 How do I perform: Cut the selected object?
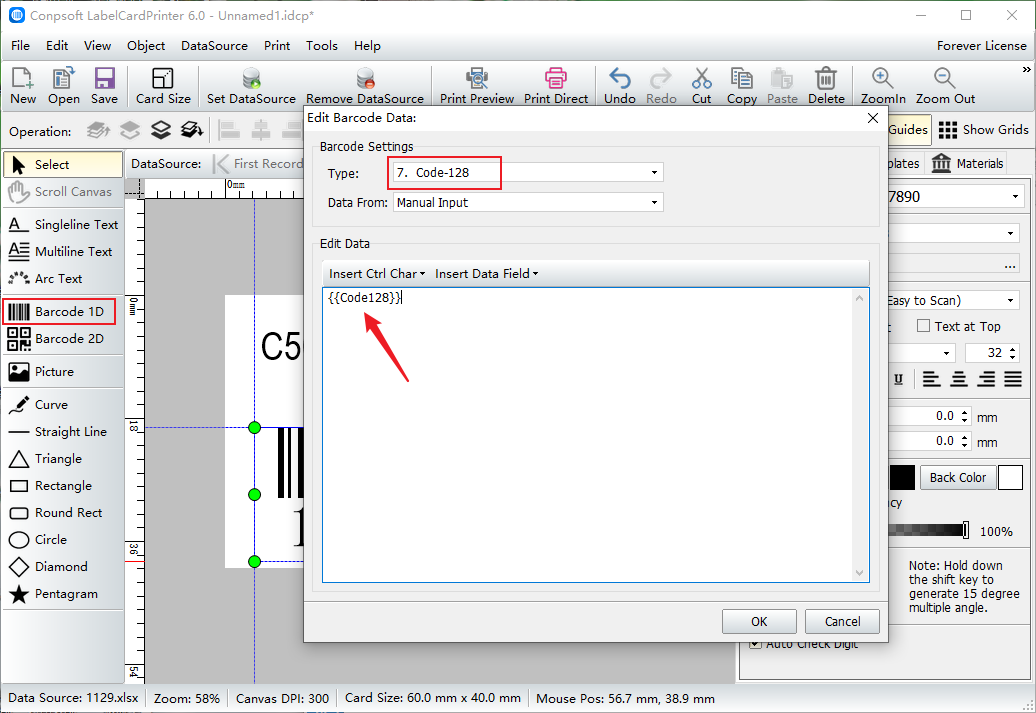click(x=701, y=86)
